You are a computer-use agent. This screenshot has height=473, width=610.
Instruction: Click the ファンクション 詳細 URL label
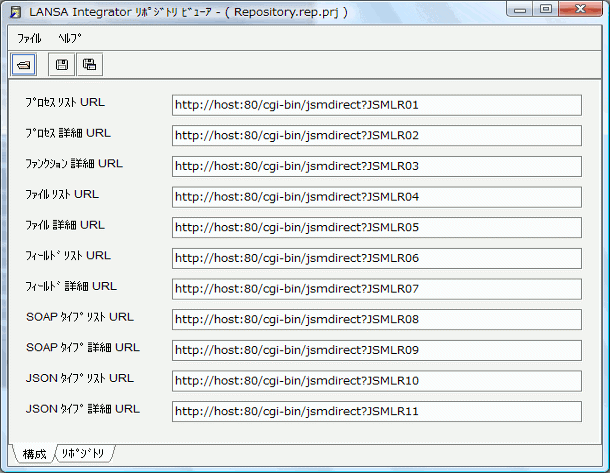[x=74, y=164]
